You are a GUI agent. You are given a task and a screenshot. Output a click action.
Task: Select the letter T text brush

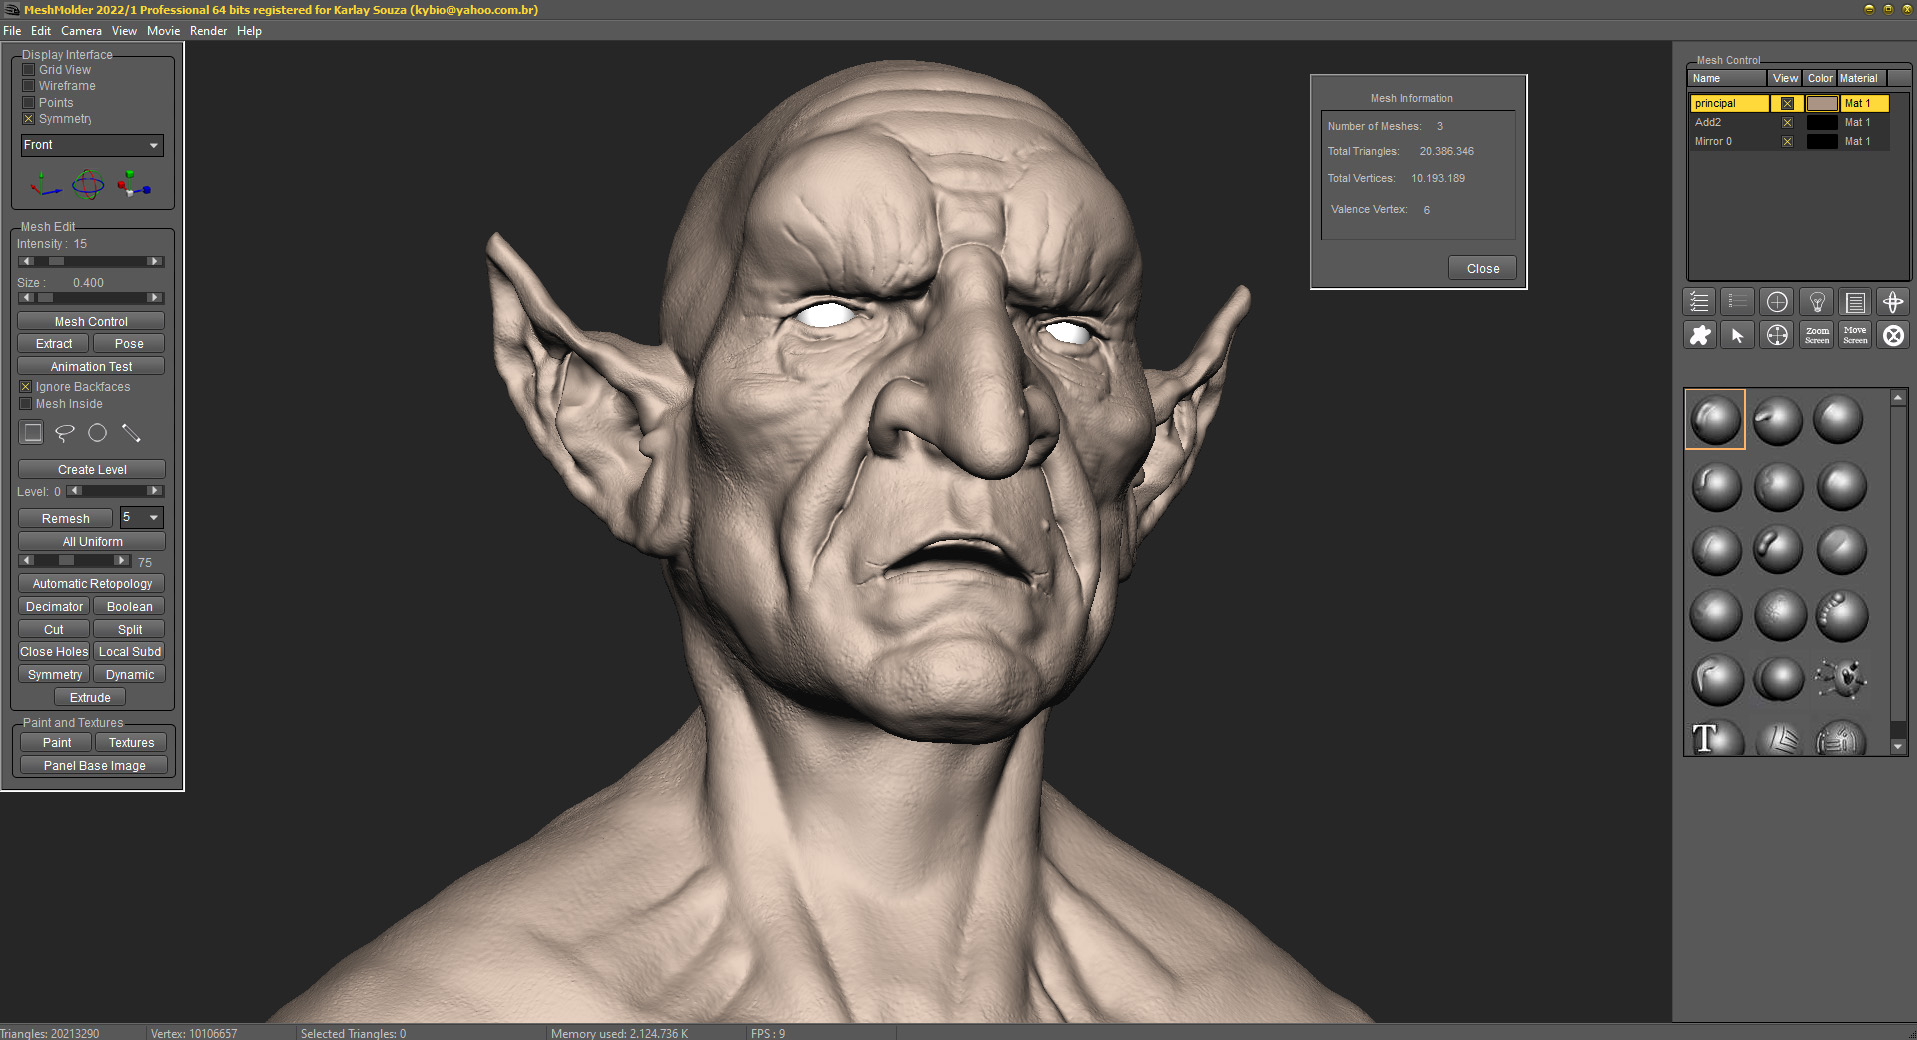click(x=1716, y=738)
